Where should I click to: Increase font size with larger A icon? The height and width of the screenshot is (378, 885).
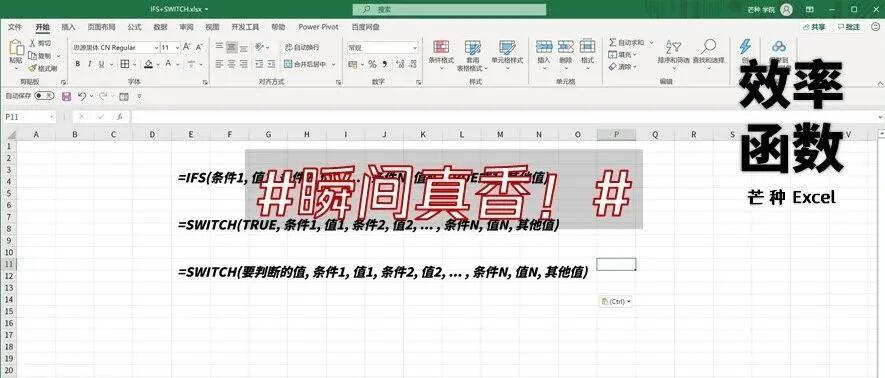(x=187, y=47)
